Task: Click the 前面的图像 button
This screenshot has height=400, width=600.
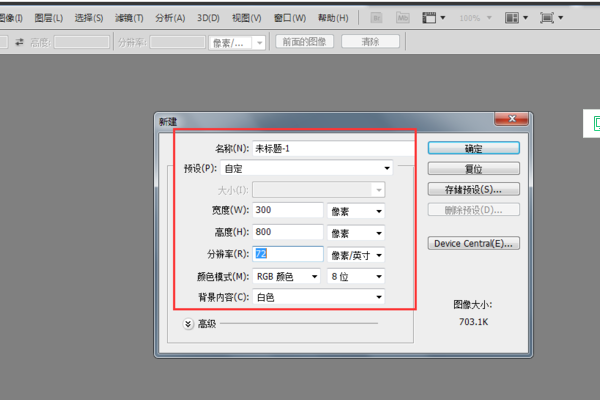Action: pyautogui.click(x=304, y=41)
